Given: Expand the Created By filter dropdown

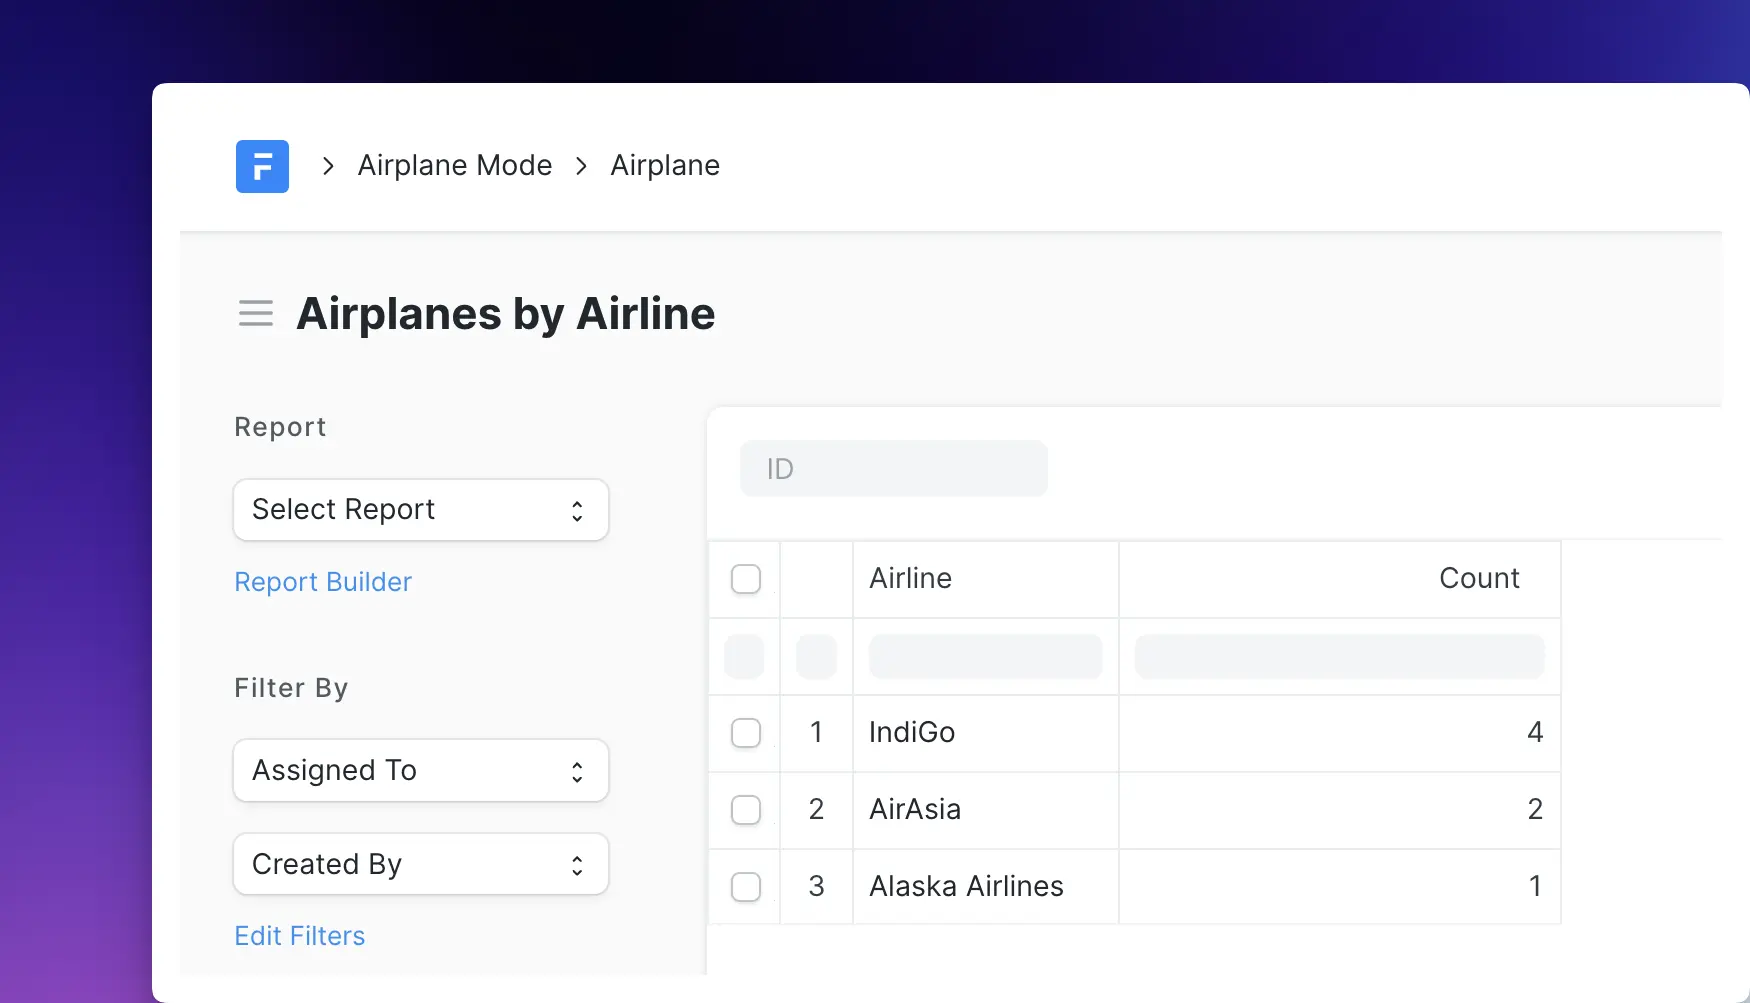Looking at the screenshot, I should (x=421, y=864).
